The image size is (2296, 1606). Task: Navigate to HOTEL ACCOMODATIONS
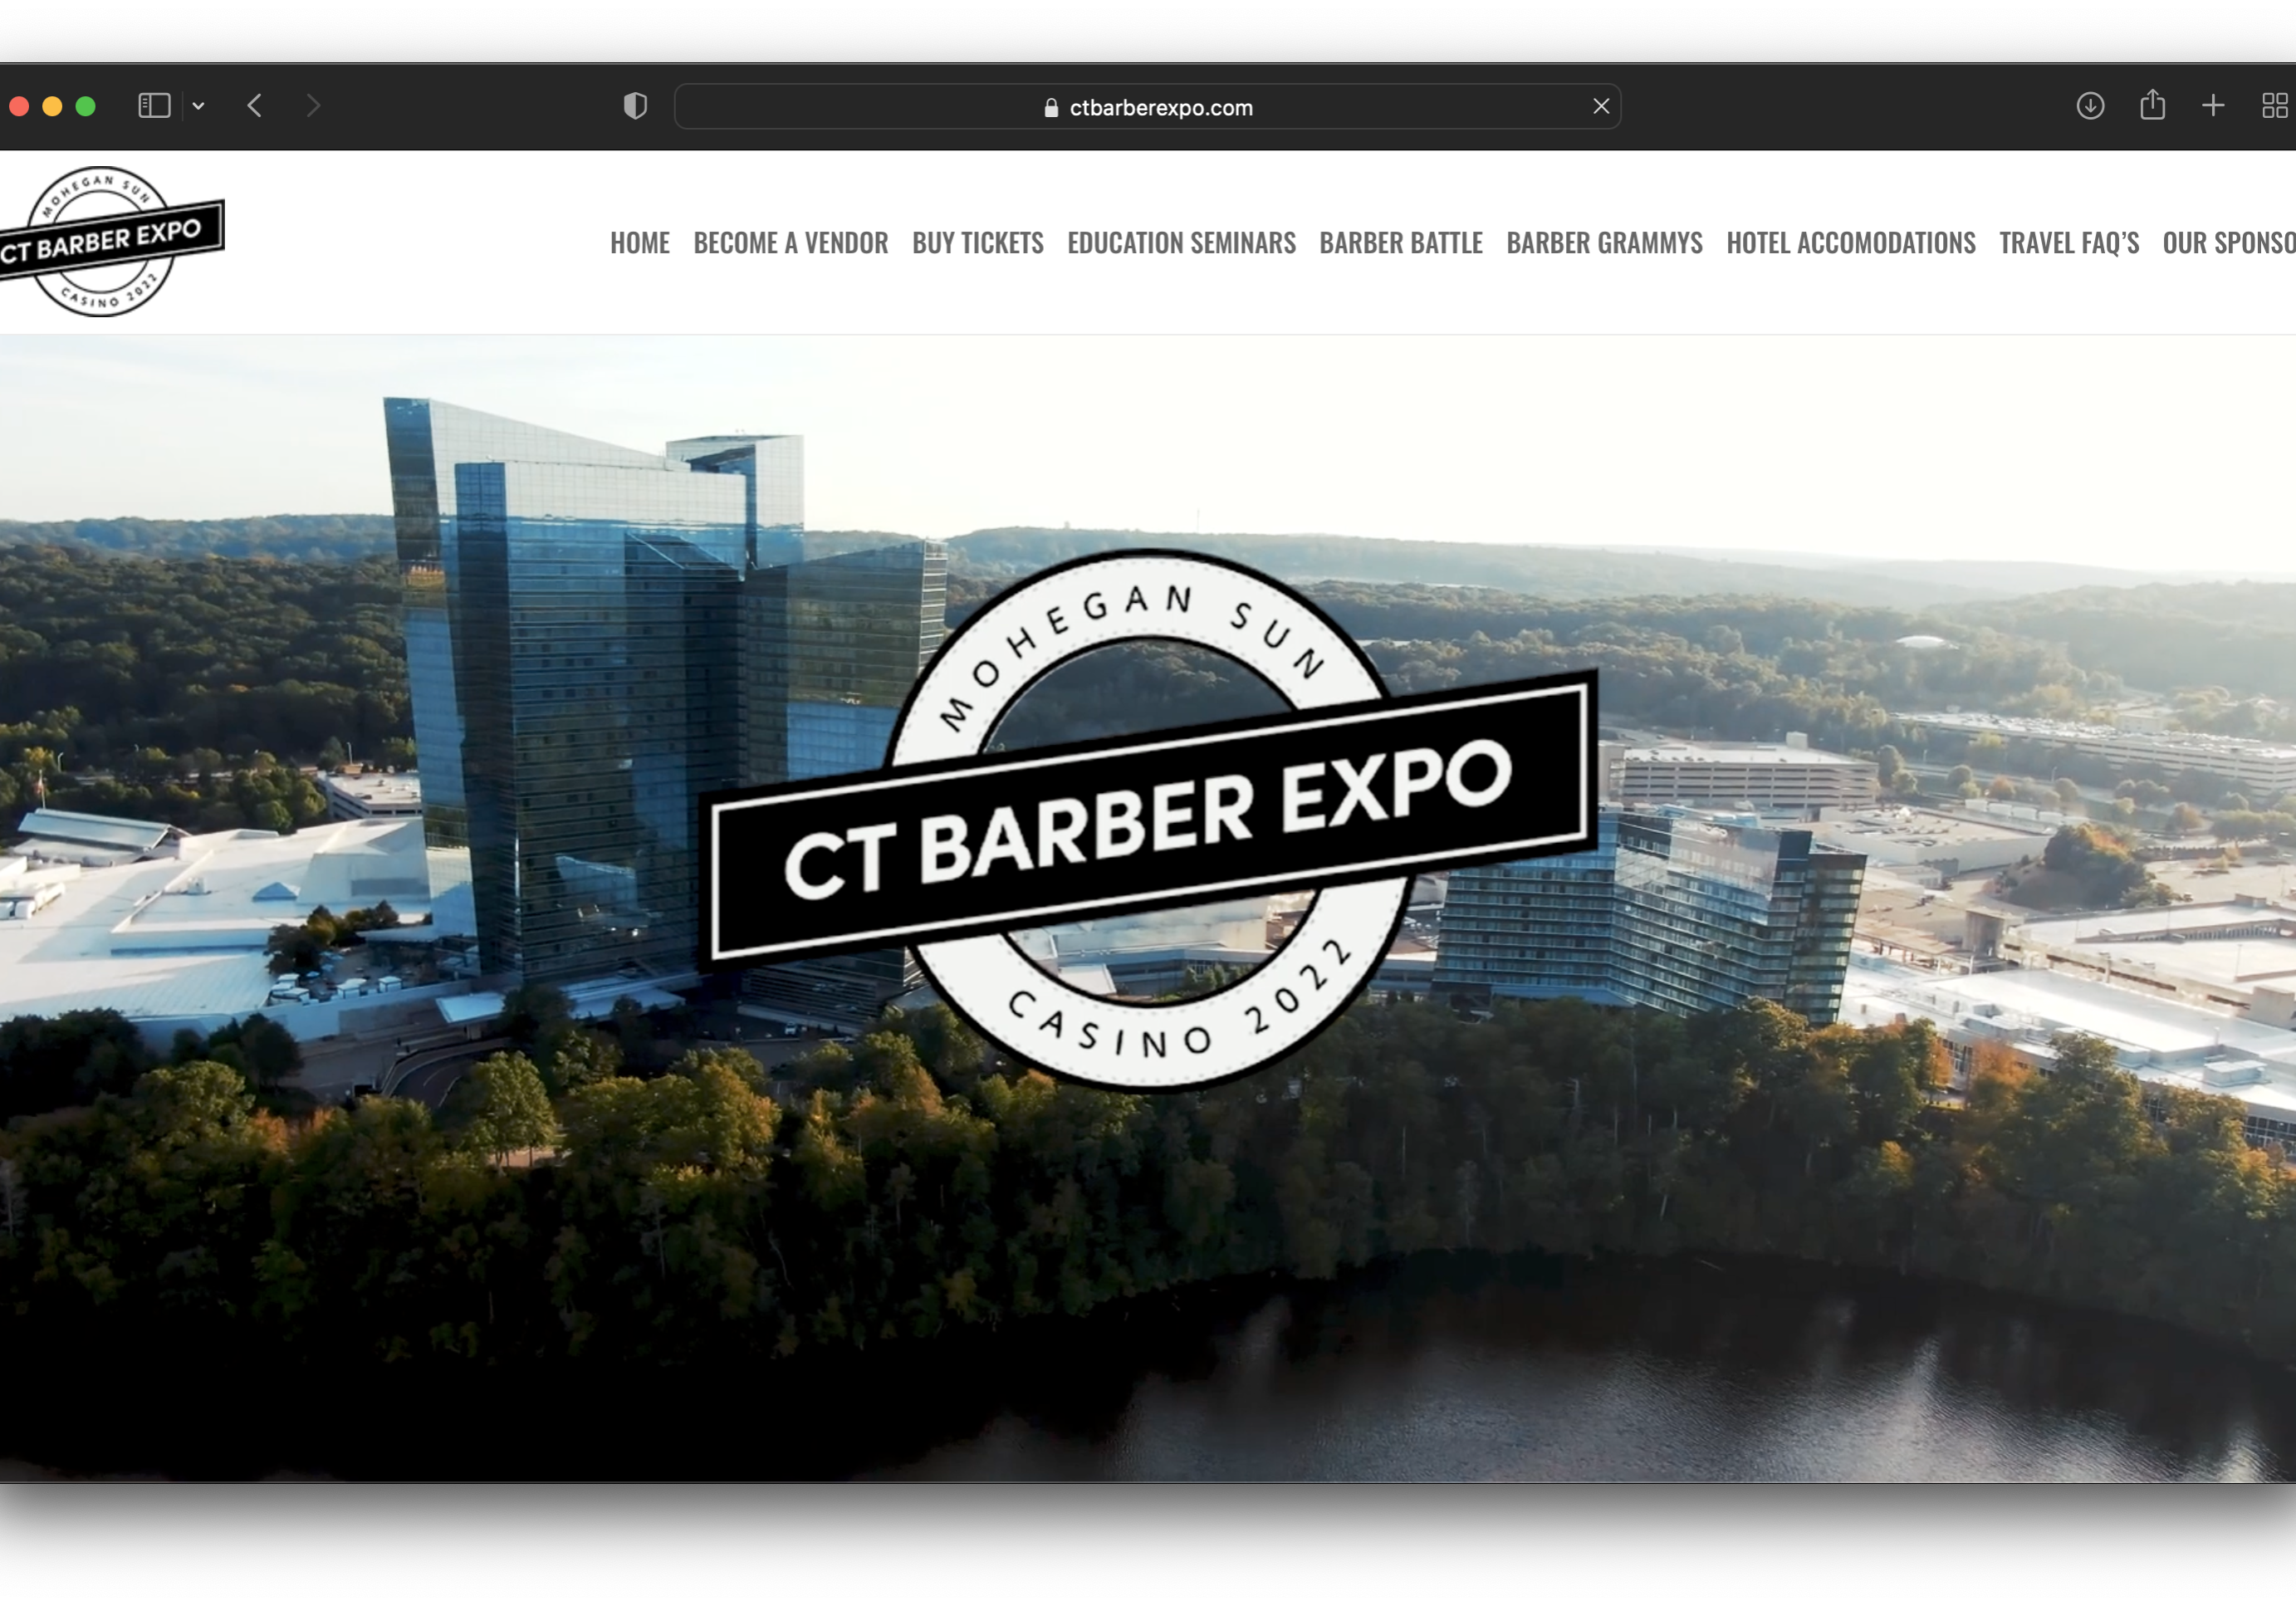1850,243
